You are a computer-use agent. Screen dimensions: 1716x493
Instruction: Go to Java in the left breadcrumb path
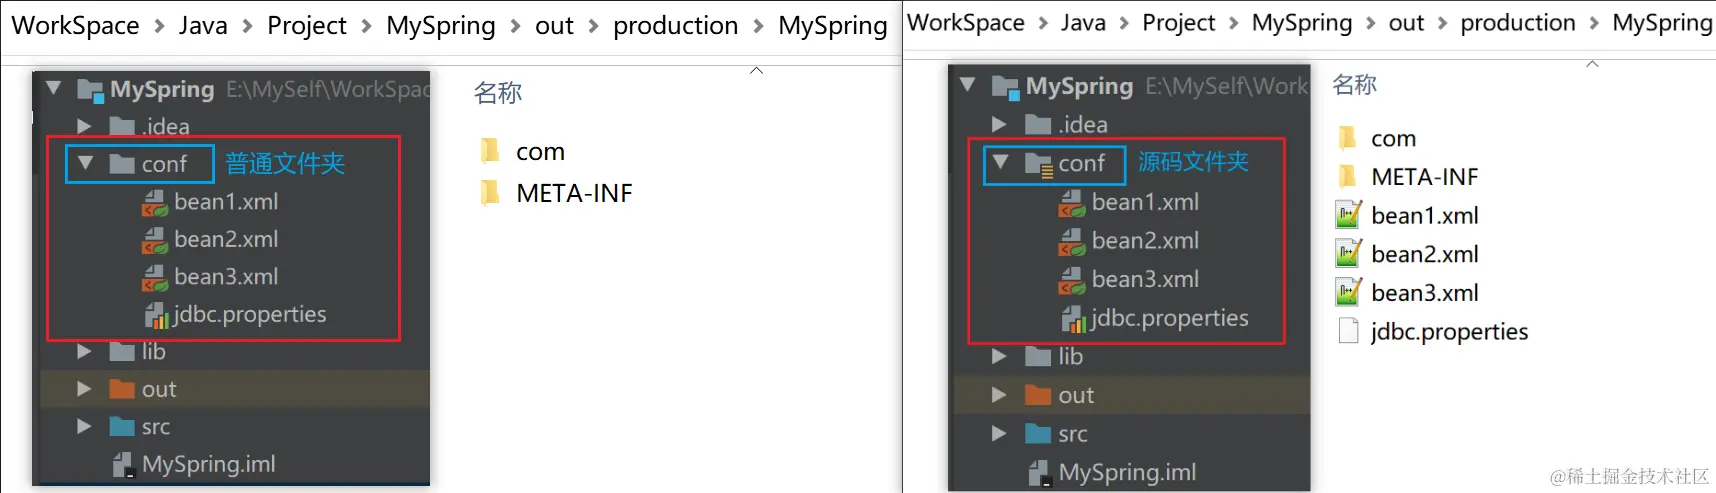click(x=203, y=25)
